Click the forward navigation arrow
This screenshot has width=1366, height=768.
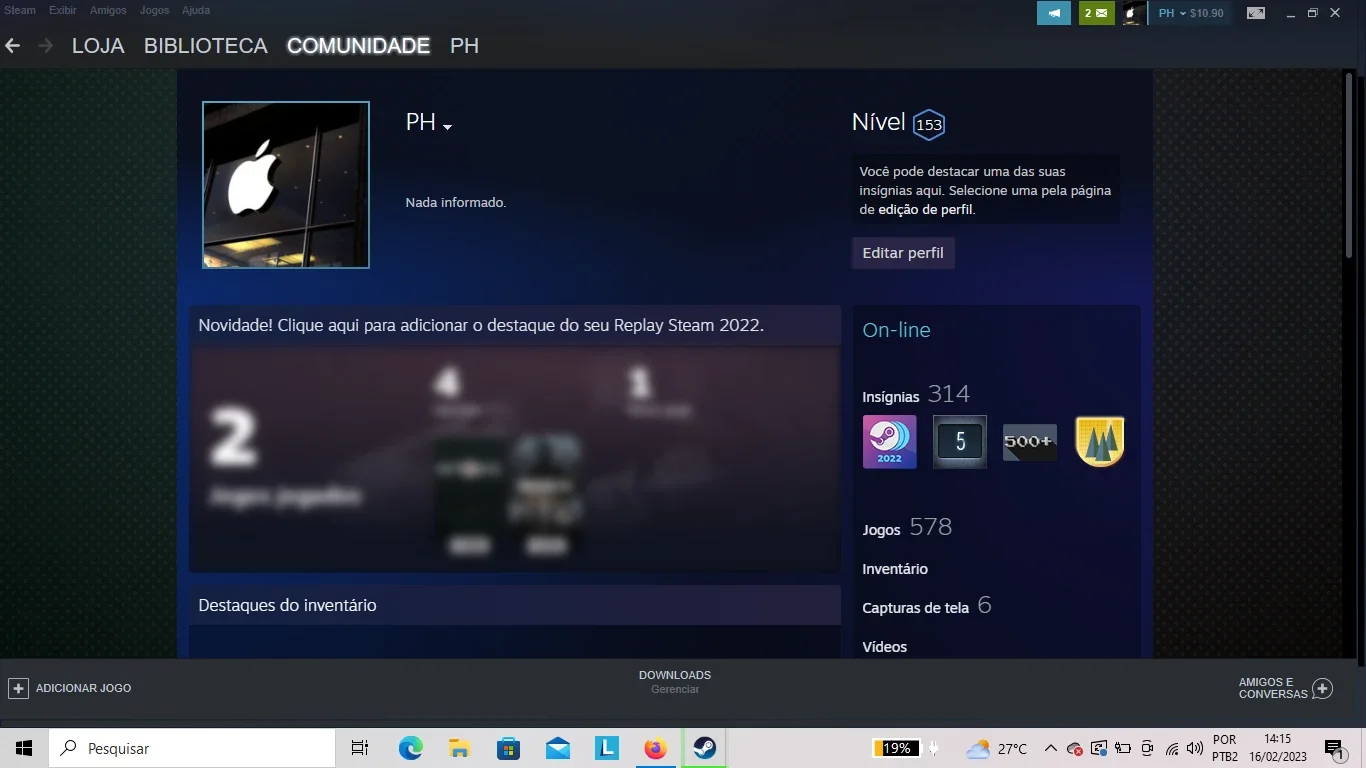click(x=45, y=46)
